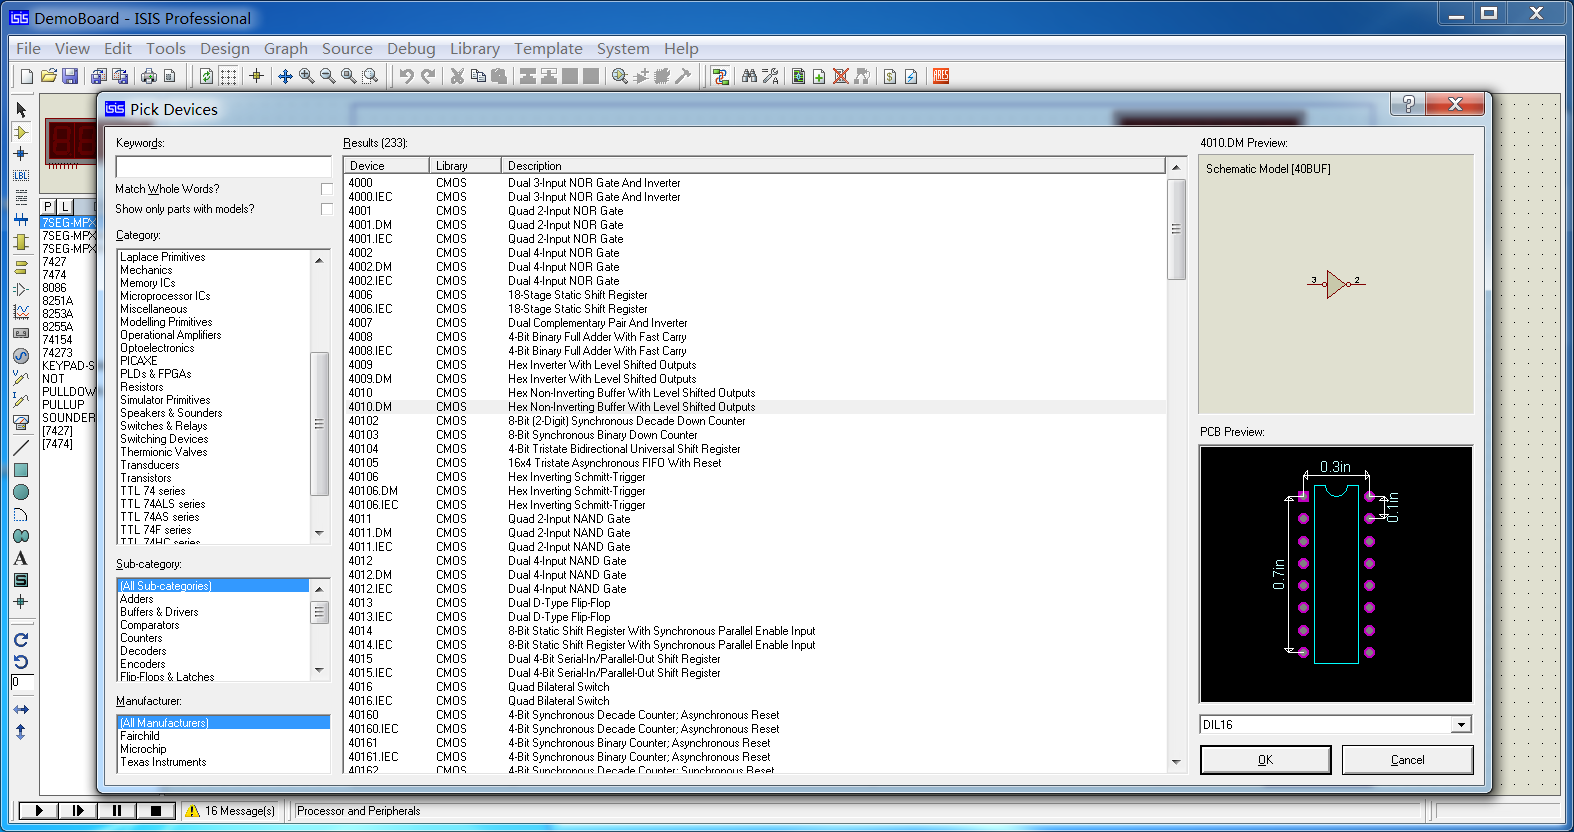1574x832 pixels.
Task: Open the DIL16 PCB package dropdown
Action: tap(1461, 725)
